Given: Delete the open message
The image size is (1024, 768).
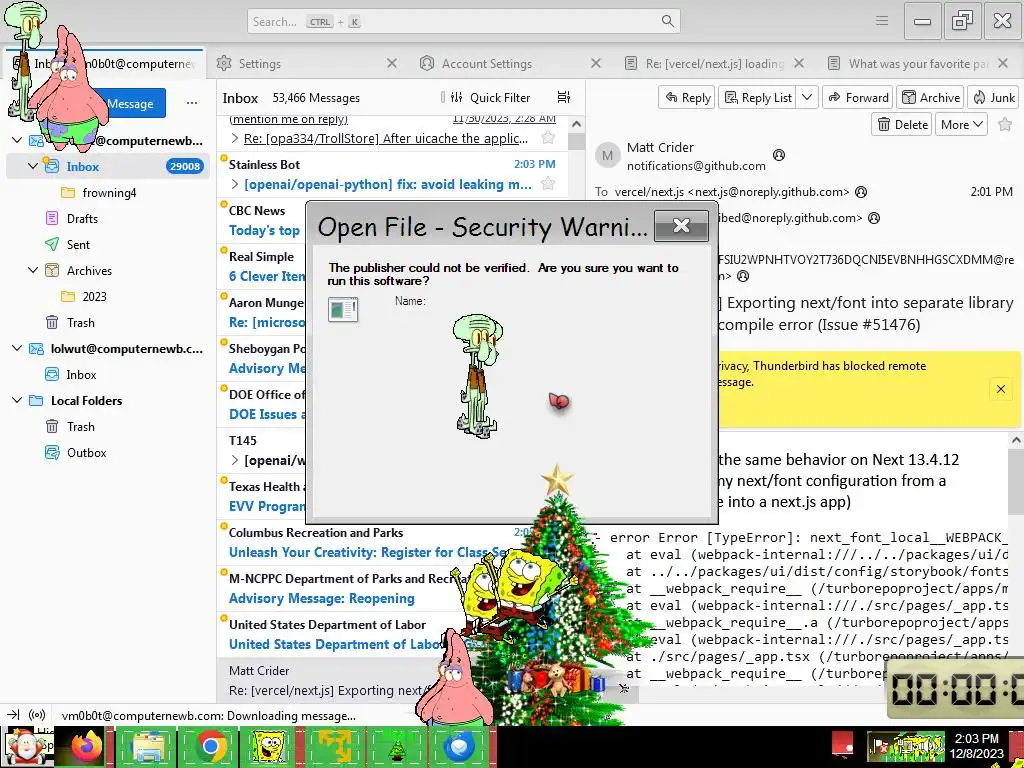Looking at the screenshot, I should click(903, 124).
